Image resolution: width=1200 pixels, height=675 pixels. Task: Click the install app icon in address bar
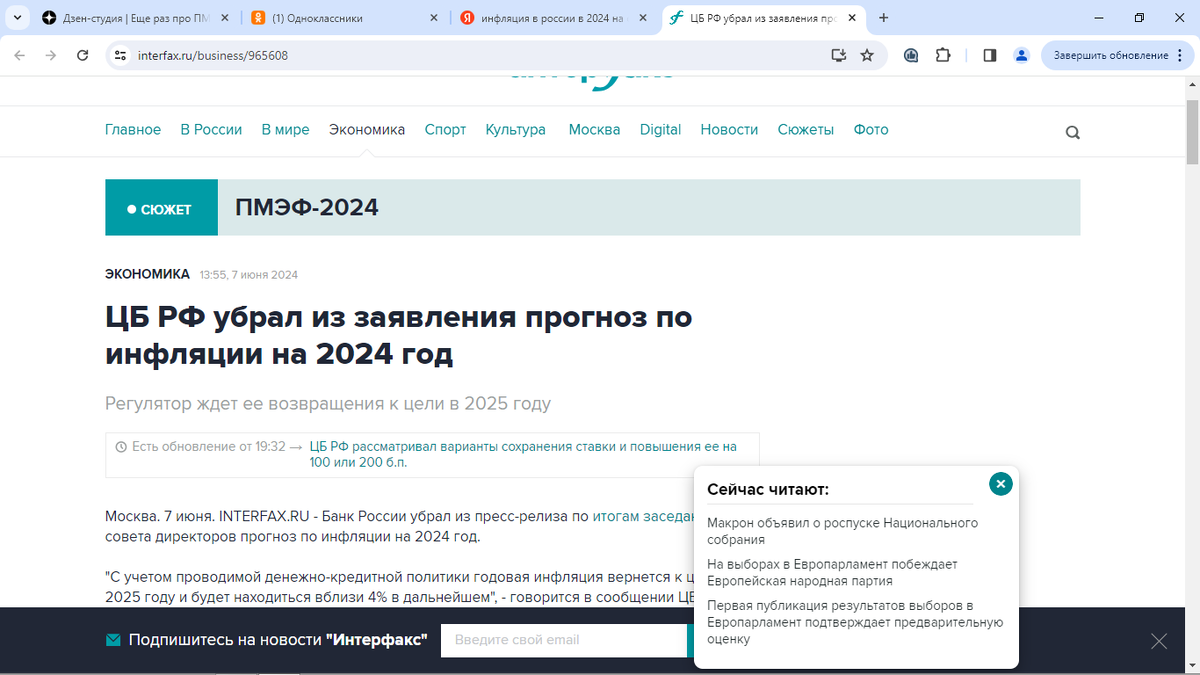point(839,55)
